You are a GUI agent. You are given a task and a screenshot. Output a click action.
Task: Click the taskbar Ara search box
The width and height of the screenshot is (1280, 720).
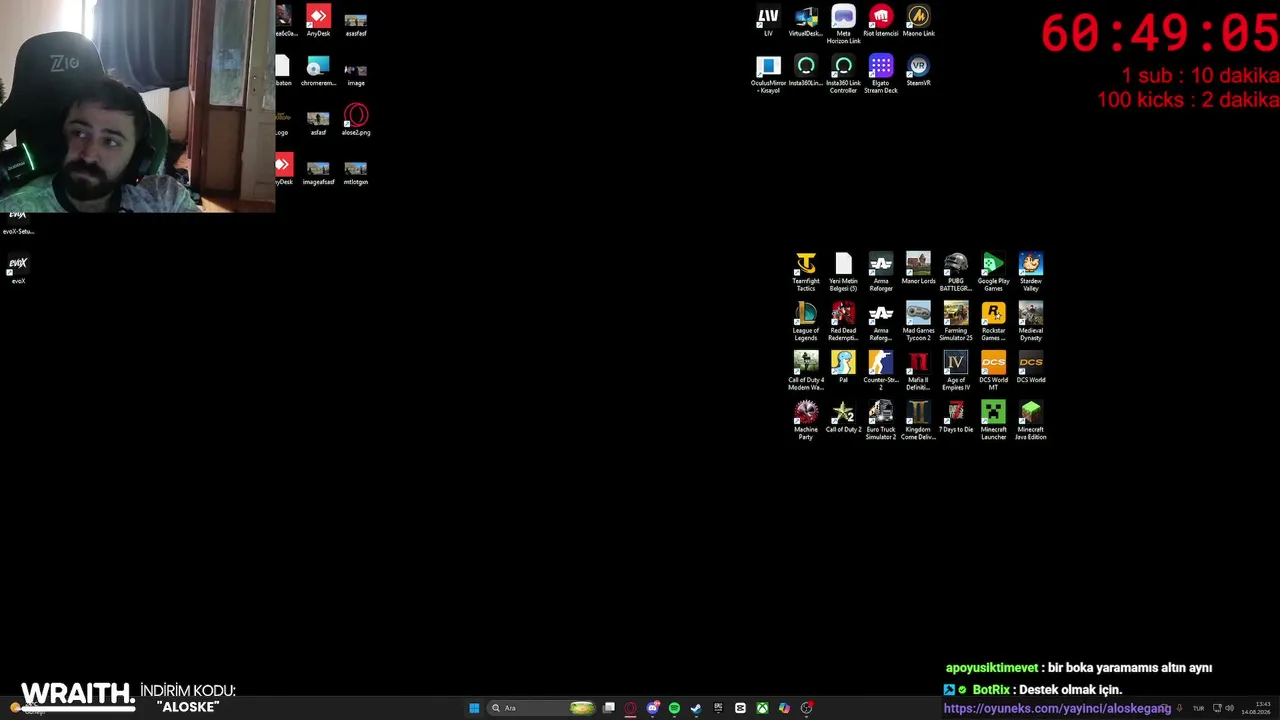[542, 708]
